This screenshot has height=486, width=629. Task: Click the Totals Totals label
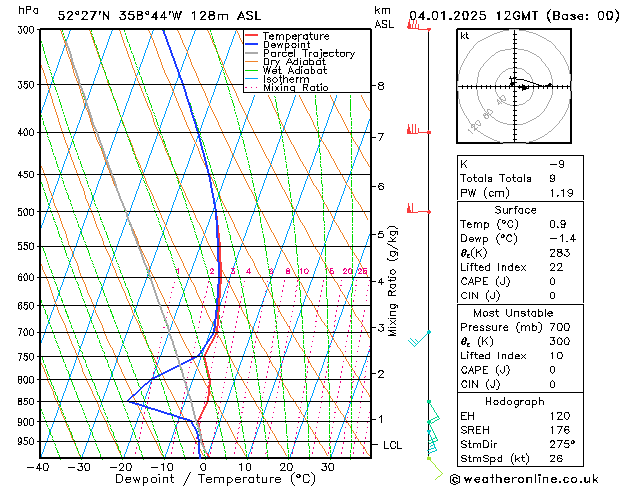[x=496, y=178]
